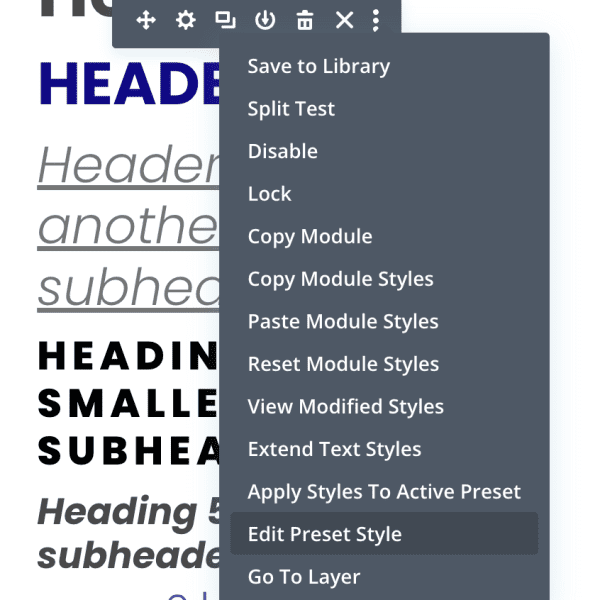
Task: Select Copy Module Styles
Action: [341, 279]
